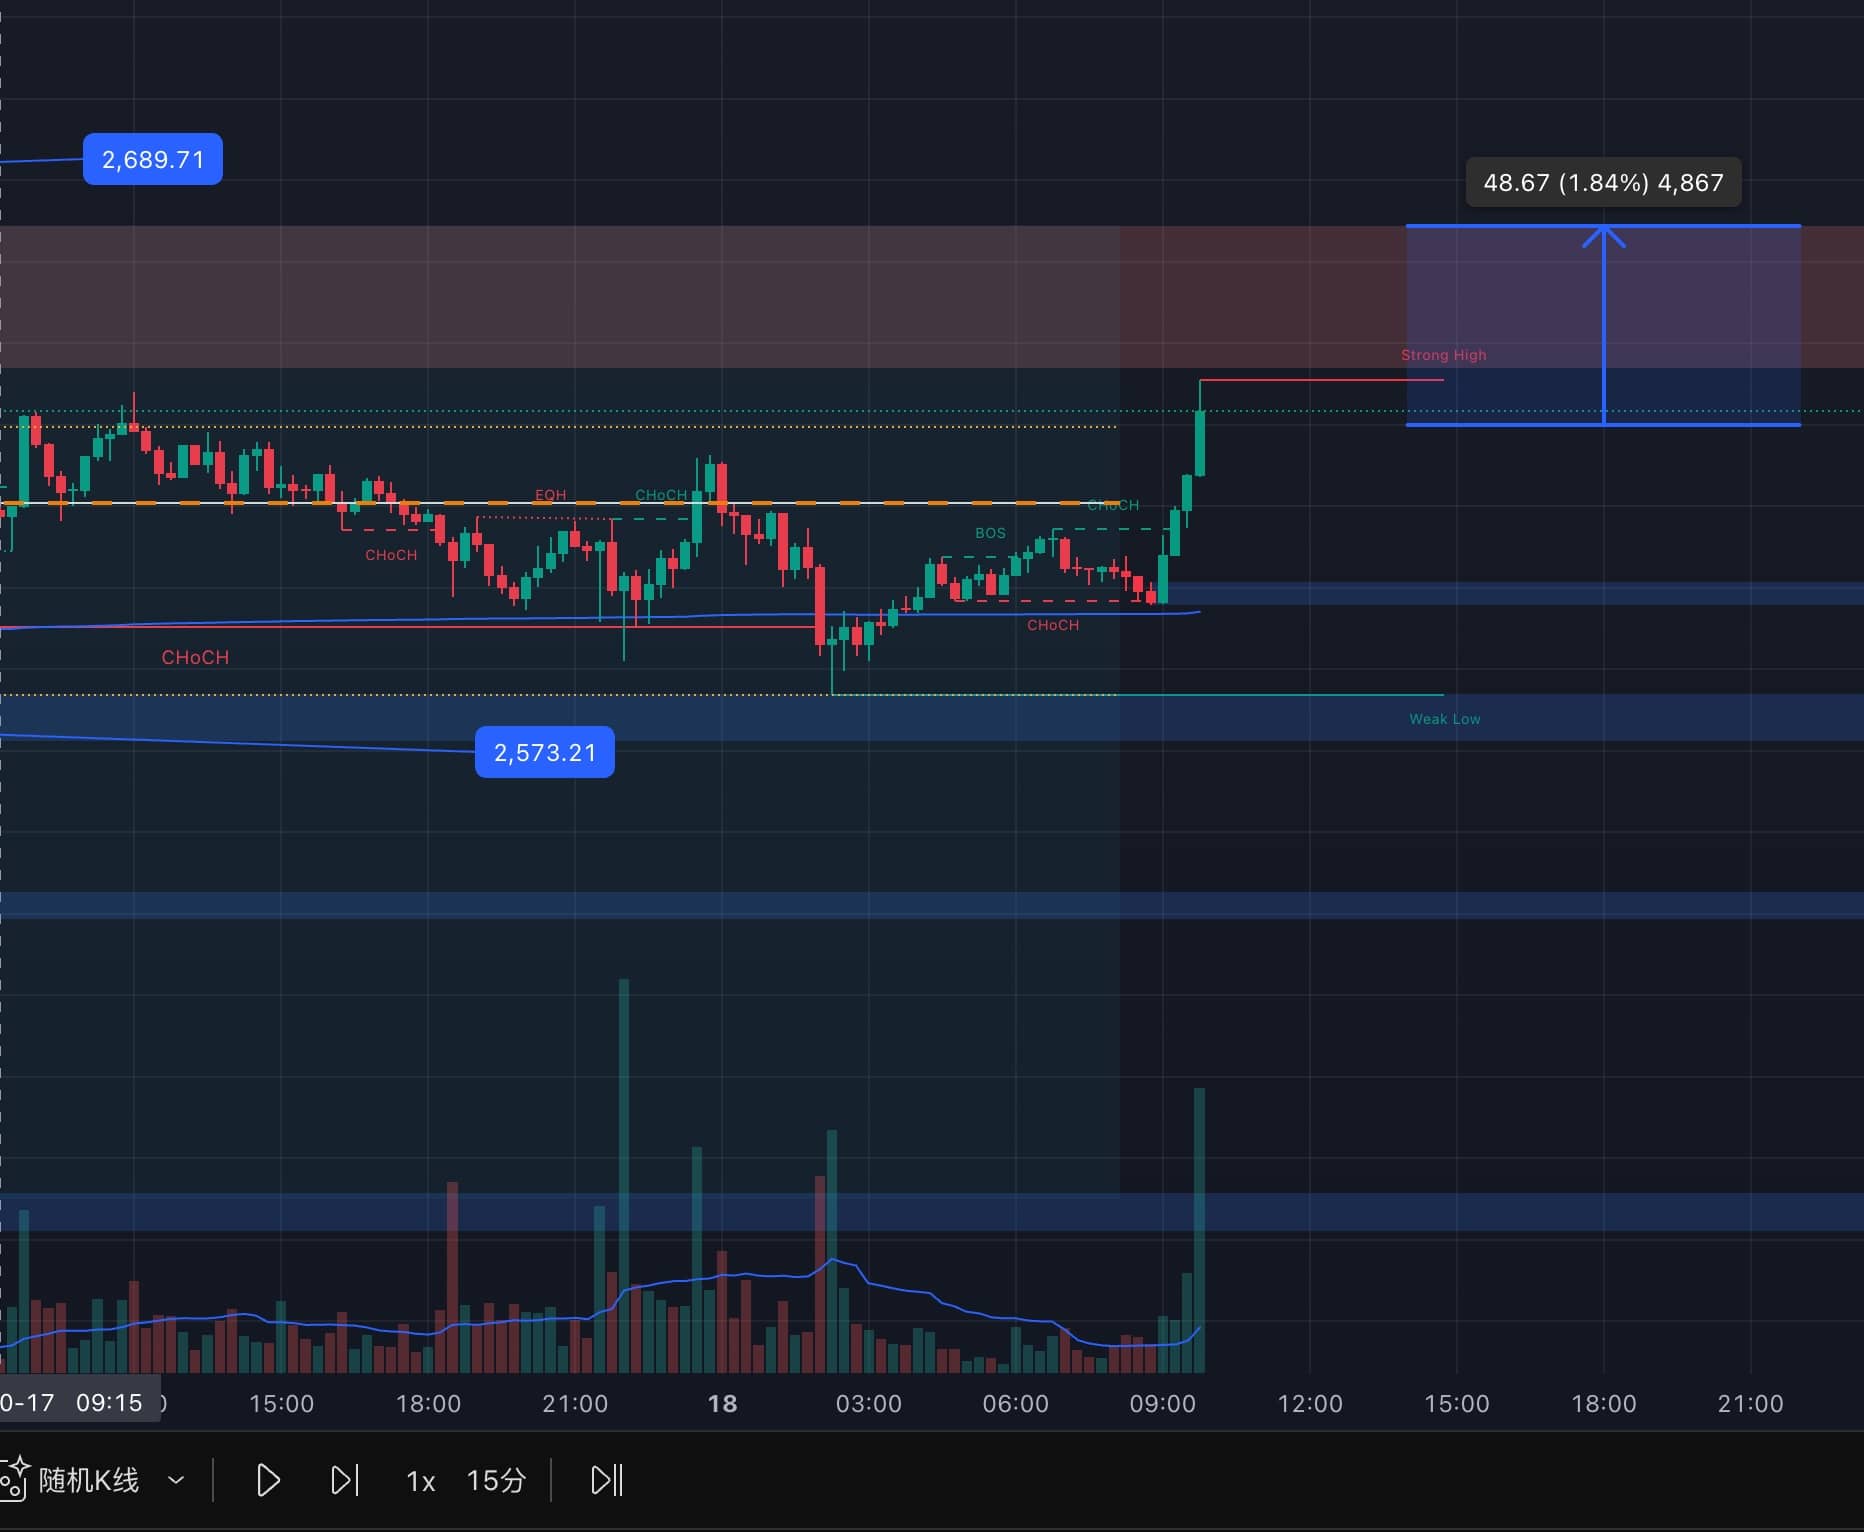The width and height of the screenshot is (1864, 1532).
Task: Click the 2,573.21 price label
Action: pos(545,753)
